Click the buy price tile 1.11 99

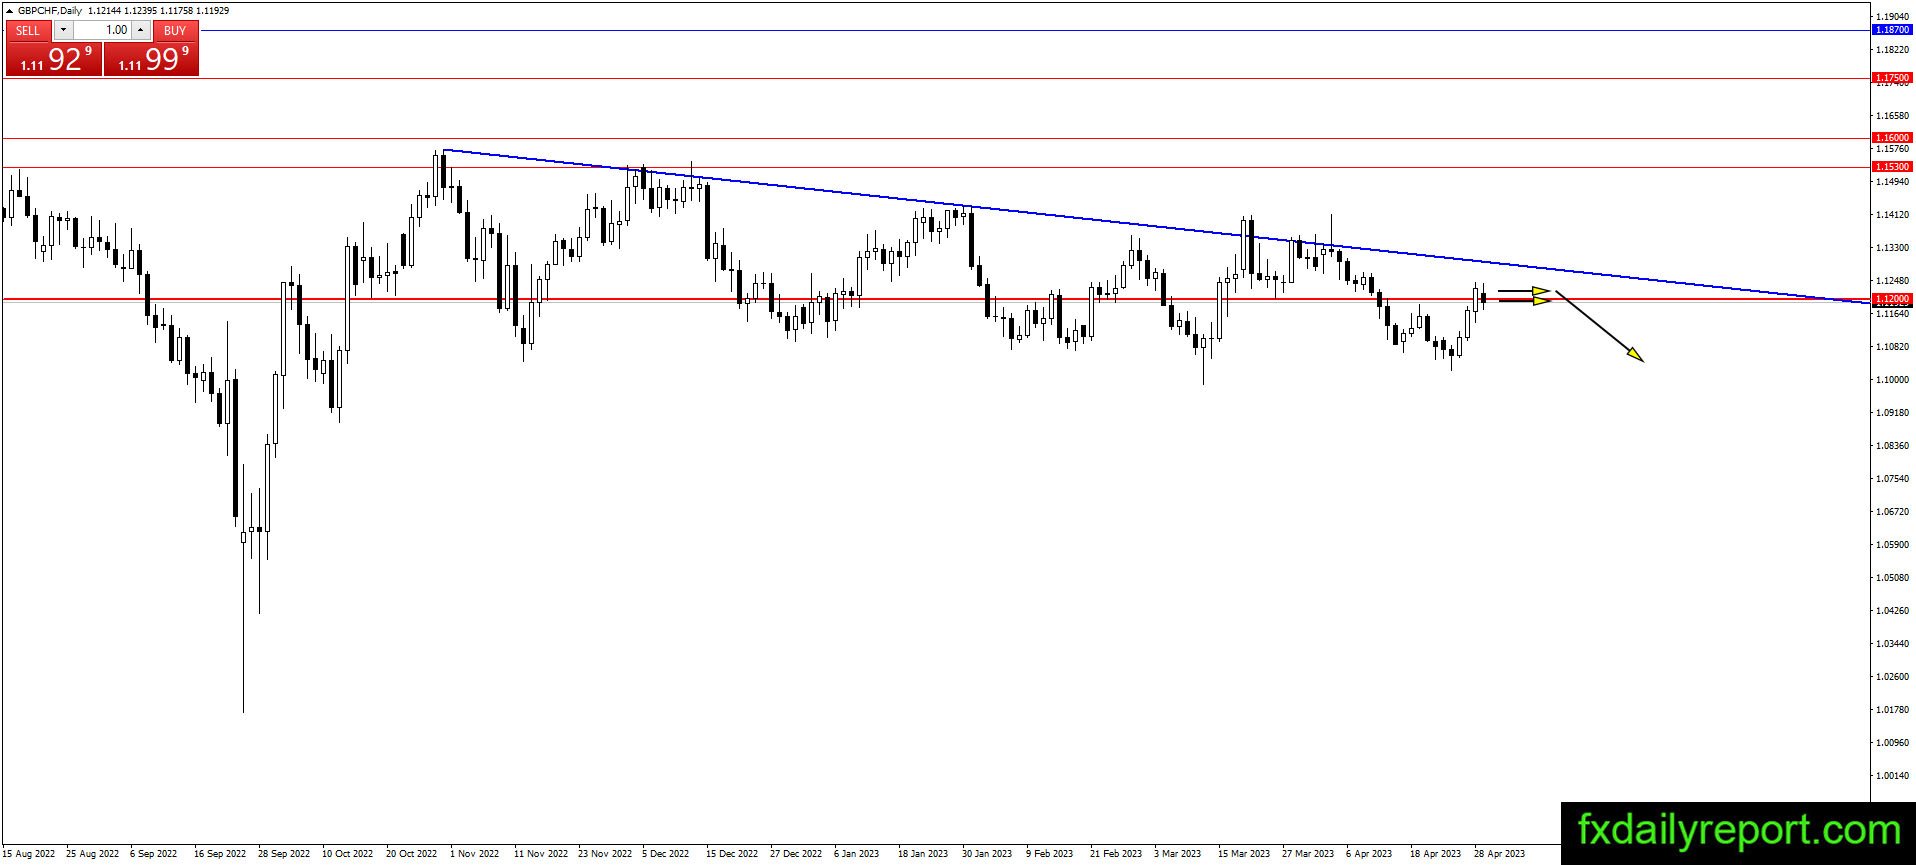[151, 59]
